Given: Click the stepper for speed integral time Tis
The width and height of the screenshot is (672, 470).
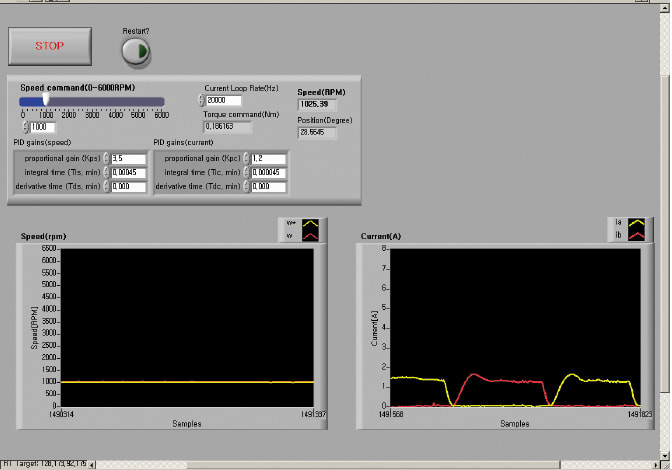Looking at the screenshot, I should 106,173.
